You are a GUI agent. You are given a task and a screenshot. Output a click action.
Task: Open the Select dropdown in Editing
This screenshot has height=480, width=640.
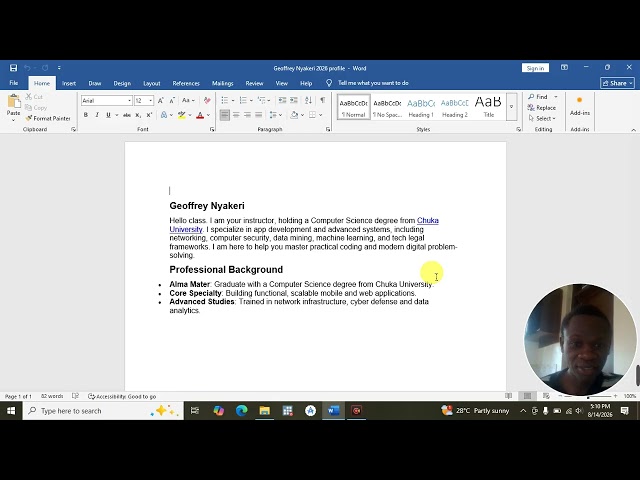(x=542, y=118)
